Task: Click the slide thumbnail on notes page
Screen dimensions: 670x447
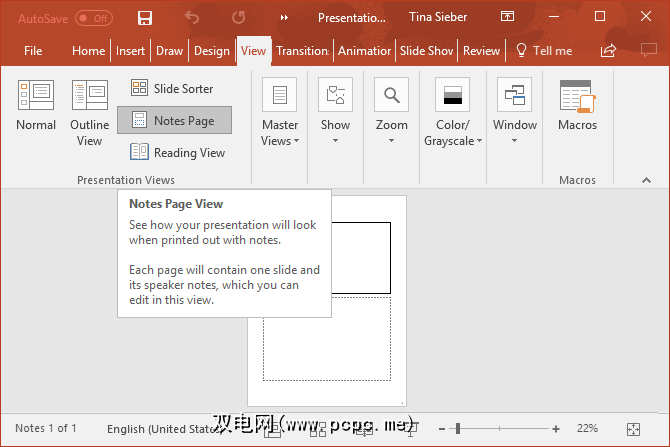Action: click(x=361, y=258)
